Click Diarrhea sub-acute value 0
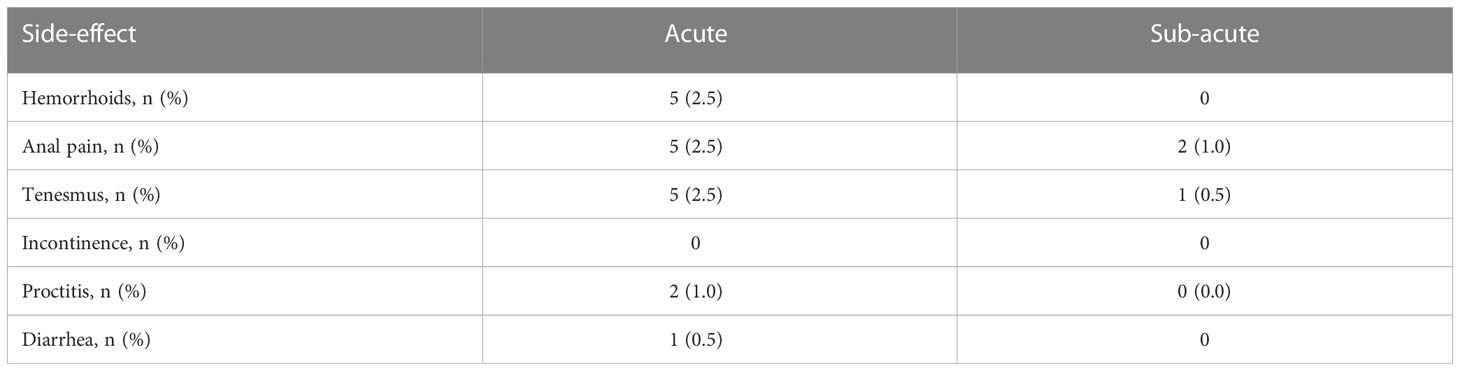Viewport: 1460px width, 371px height. click(1204, 339)
